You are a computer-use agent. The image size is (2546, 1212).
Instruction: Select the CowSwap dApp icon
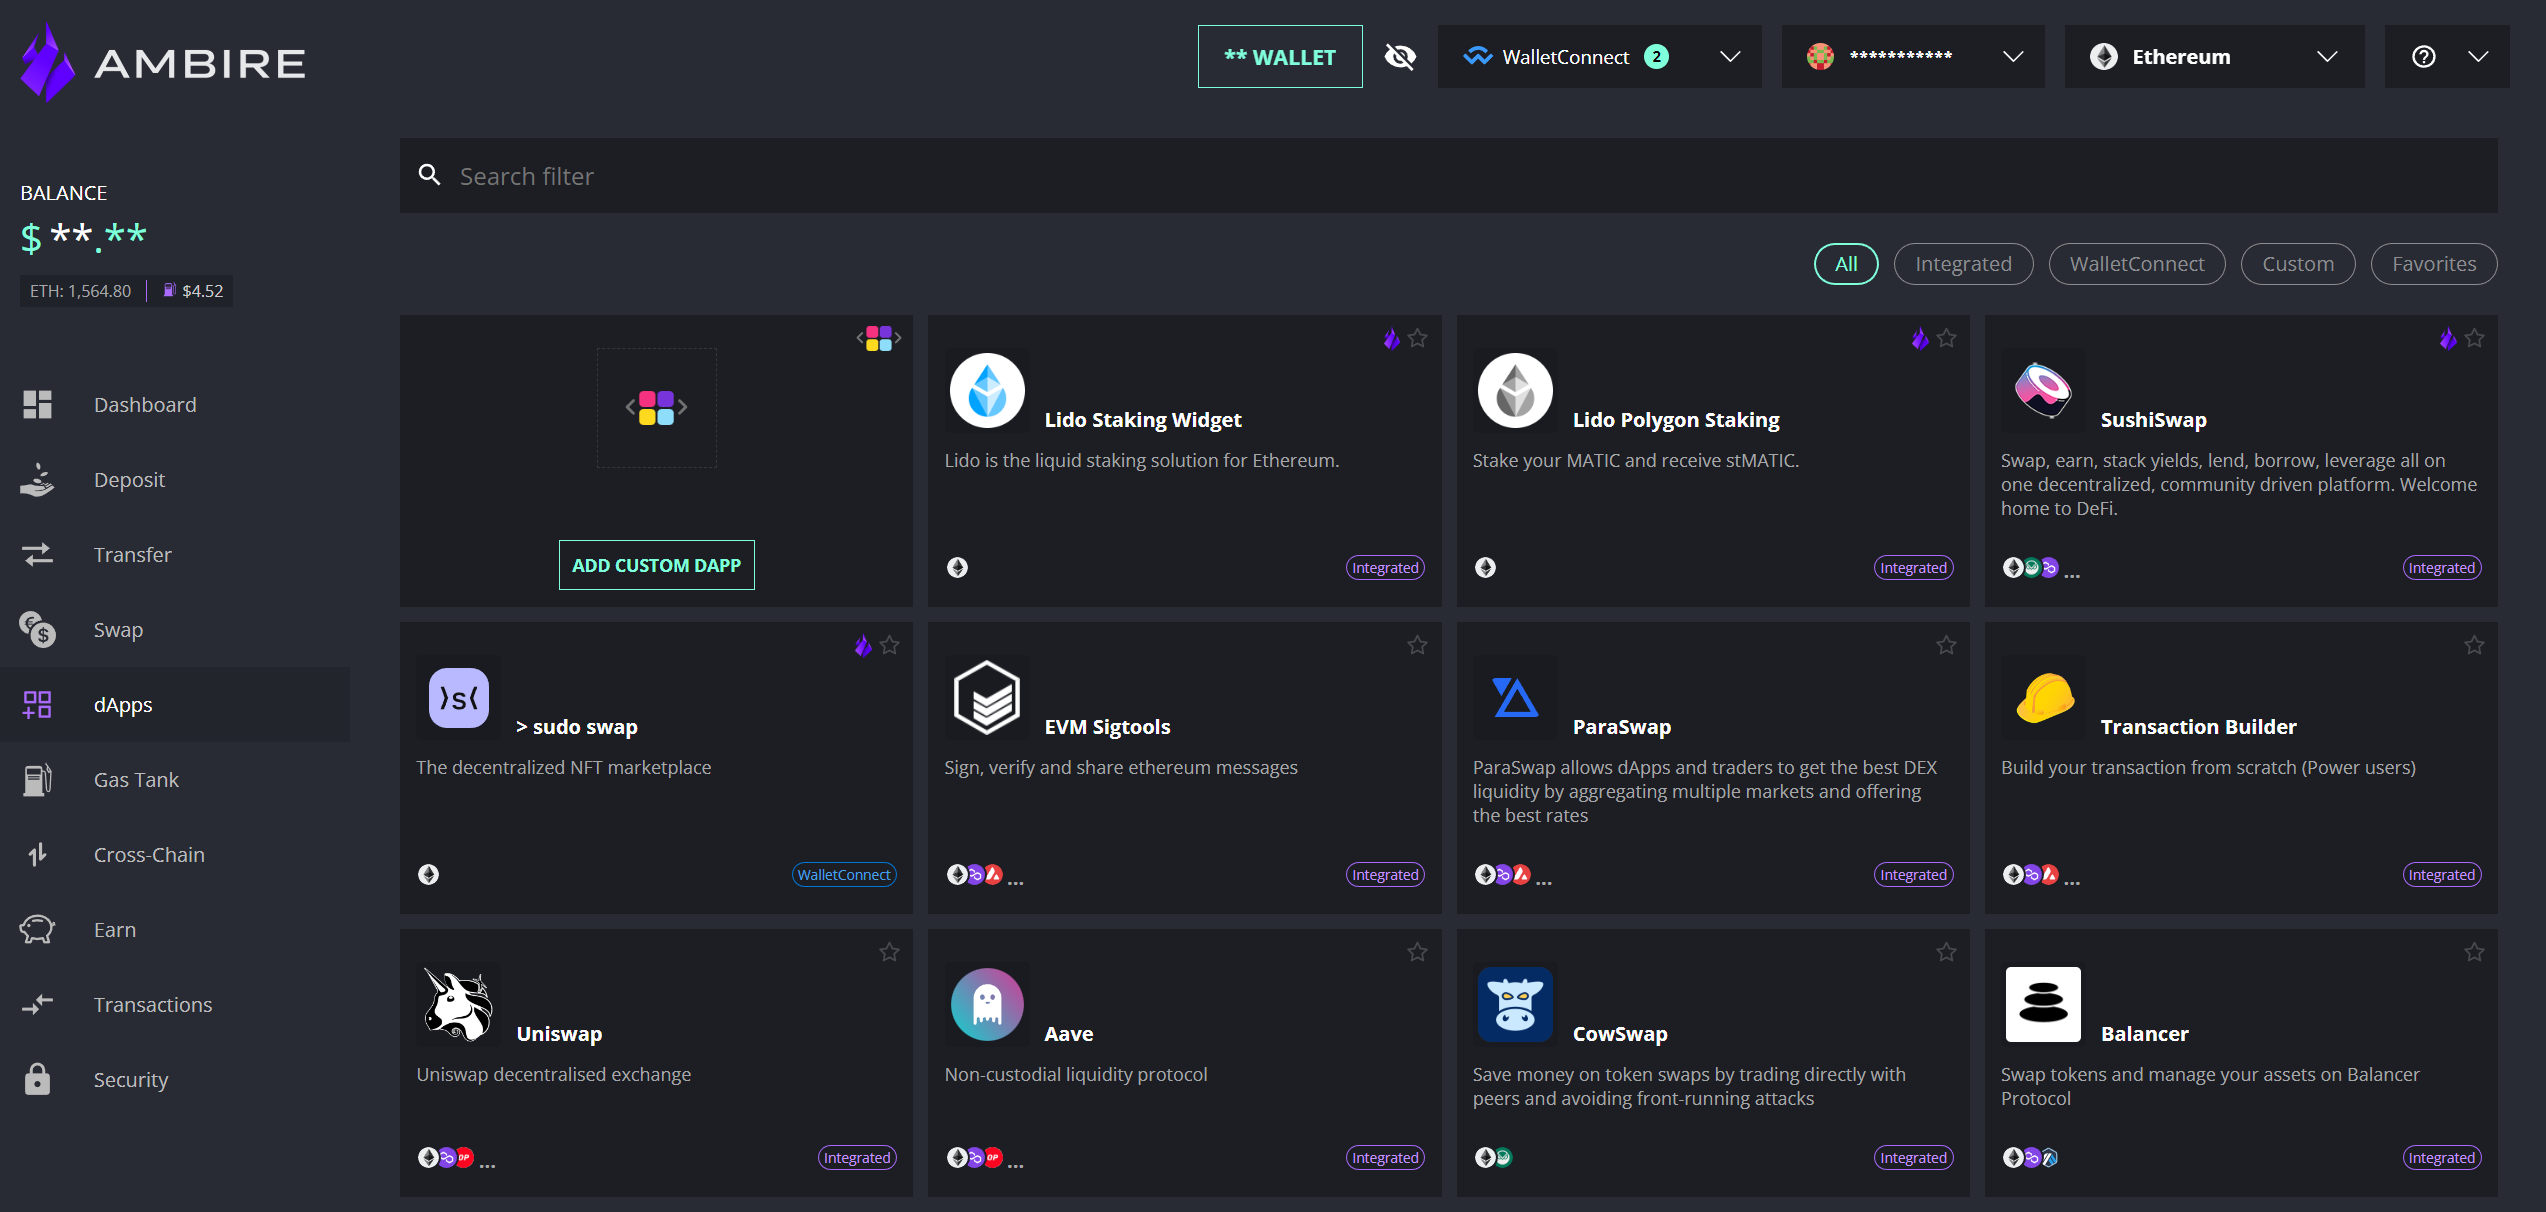tap(1515, 1004)
